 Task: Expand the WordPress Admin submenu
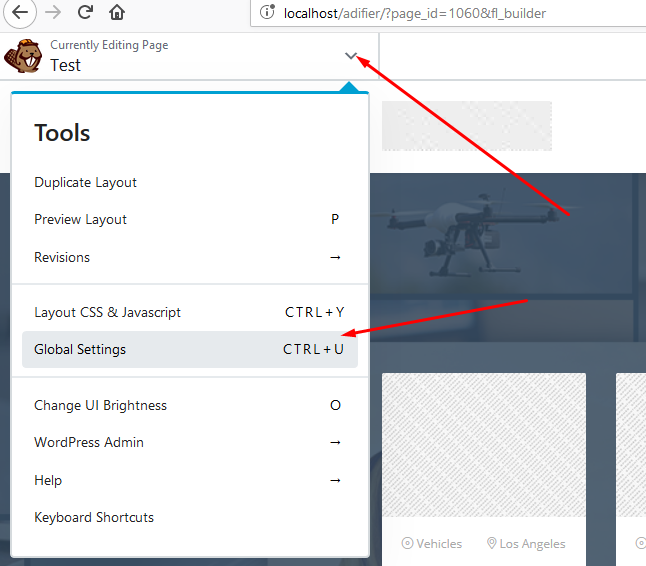[335, 442]
